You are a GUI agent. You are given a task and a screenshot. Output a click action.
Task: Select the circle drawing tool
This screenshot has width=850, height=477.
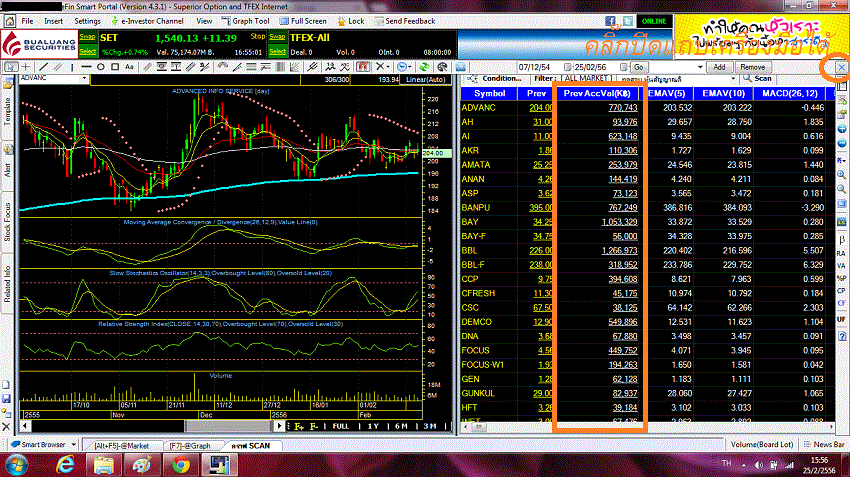(100, 67)
